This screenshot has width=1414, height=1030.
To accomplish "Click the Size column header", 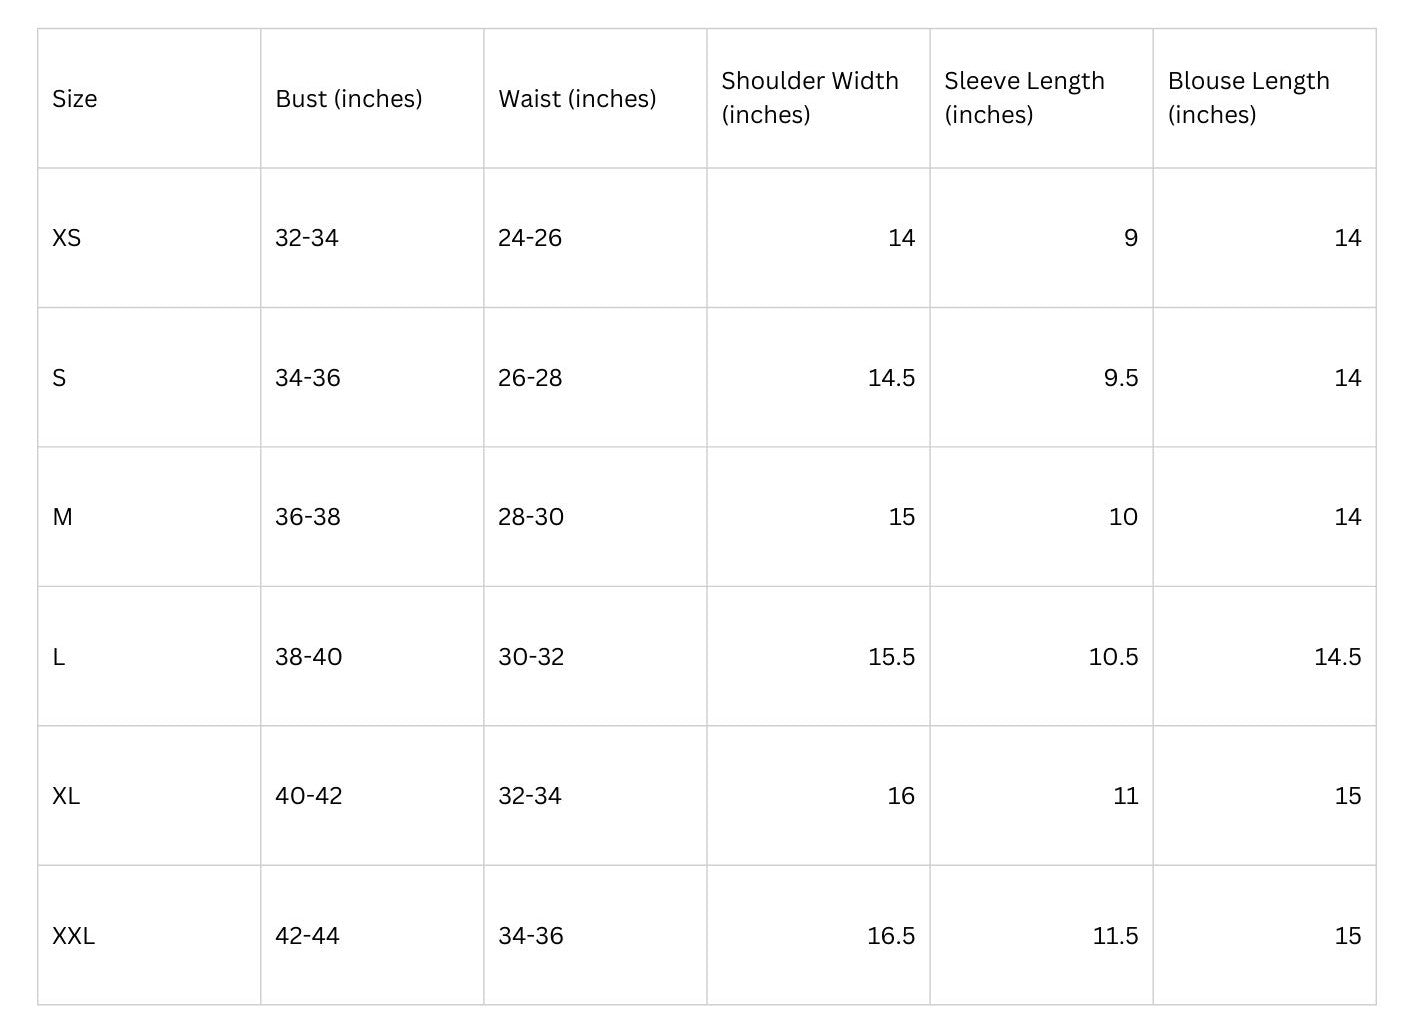I will (x=75, y=99).
